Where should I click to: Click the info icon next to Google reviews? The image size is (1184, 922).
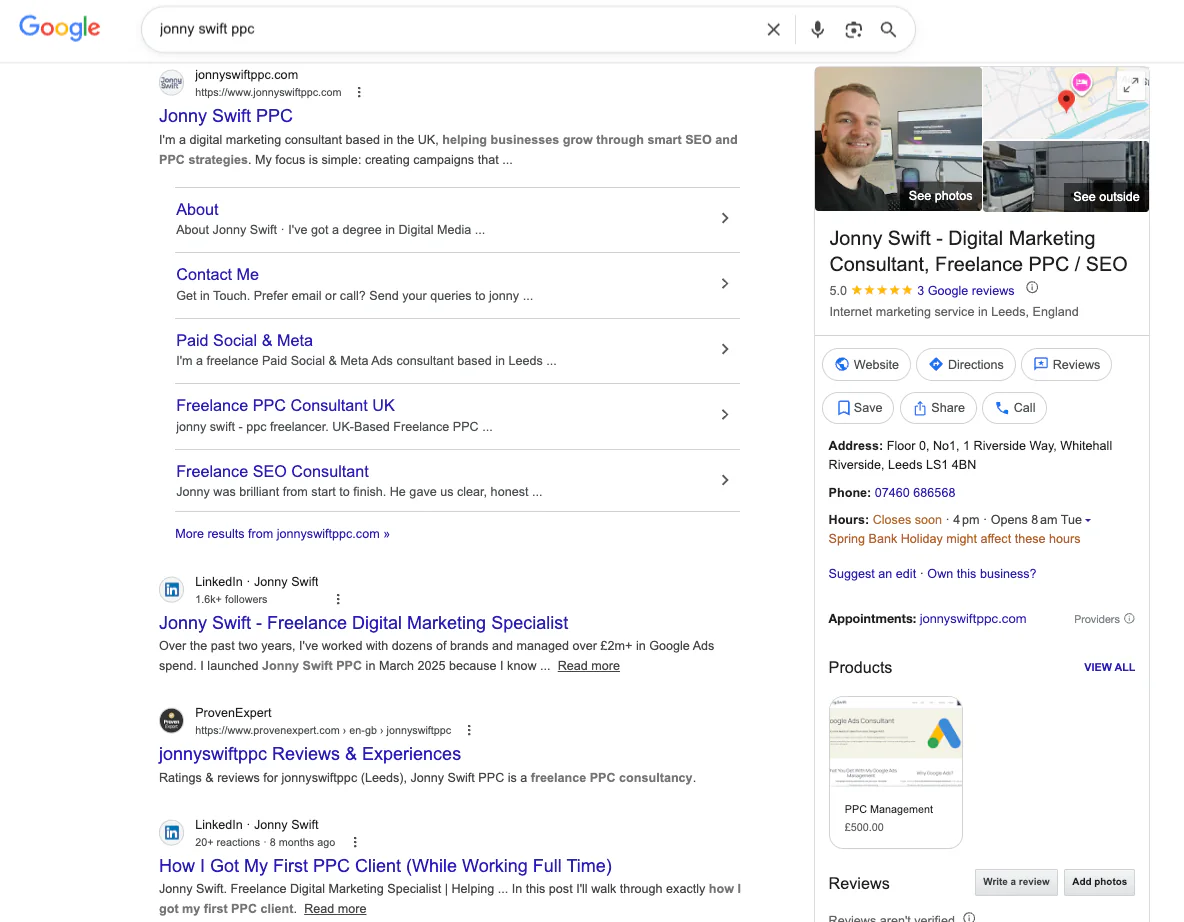1031,288
